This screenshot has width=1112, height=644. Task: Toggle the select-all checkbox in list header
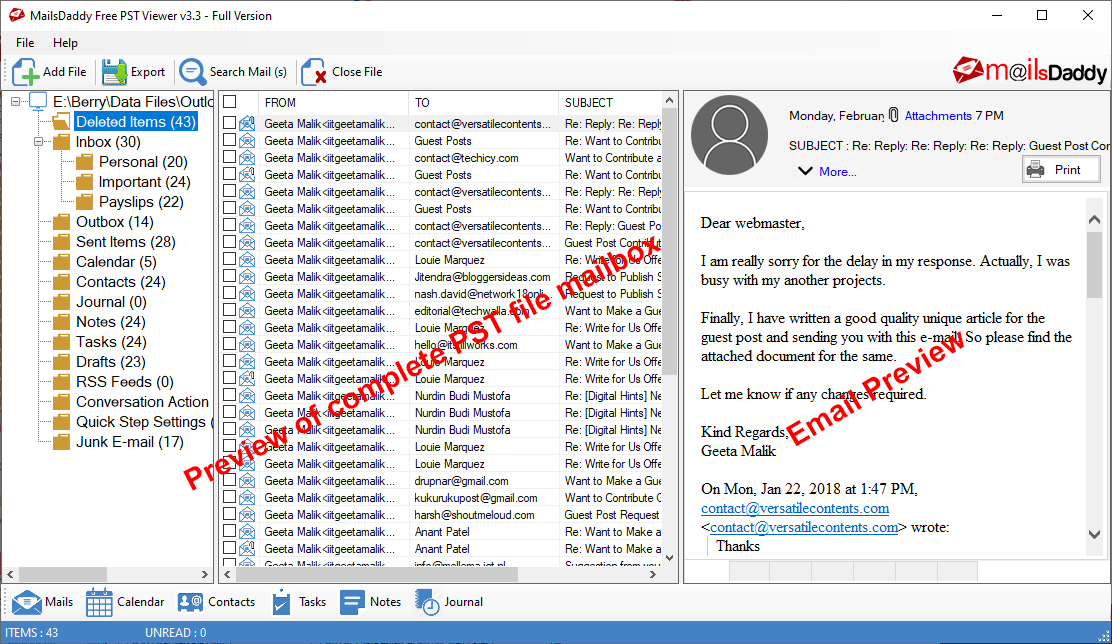click(230, 101)
